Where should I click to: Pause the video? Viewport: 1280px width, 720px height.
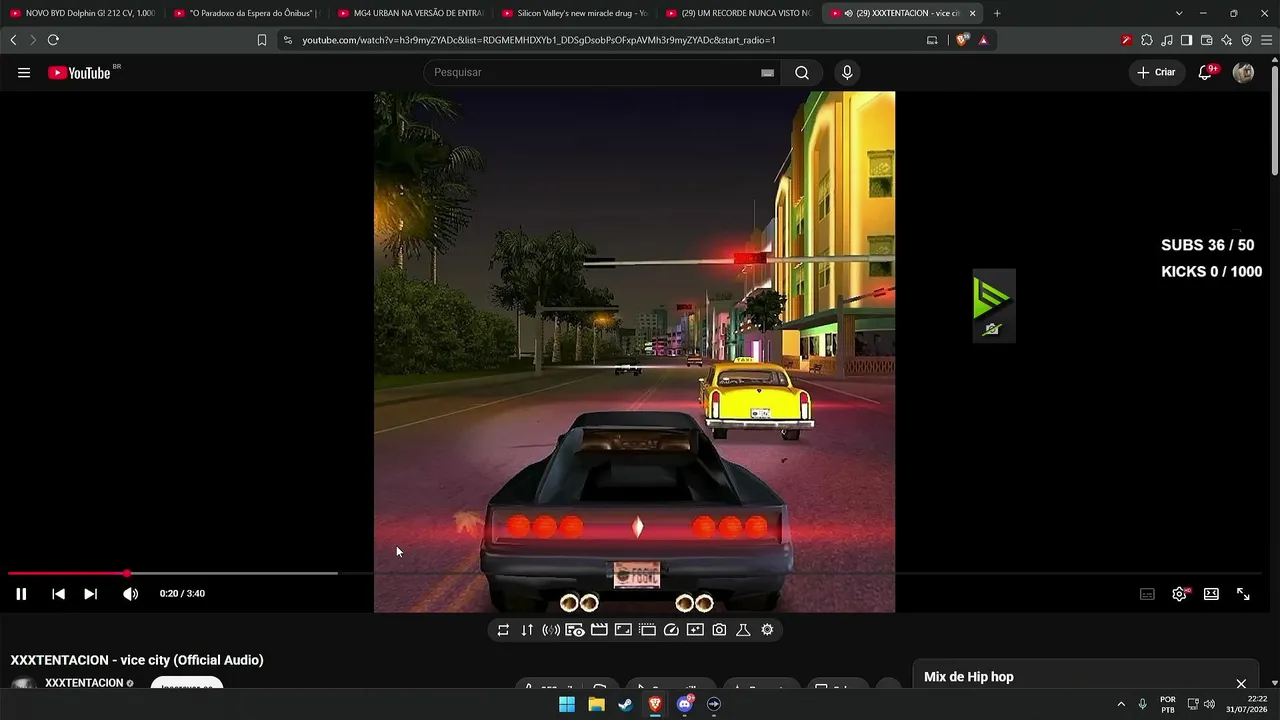point(21,594)
